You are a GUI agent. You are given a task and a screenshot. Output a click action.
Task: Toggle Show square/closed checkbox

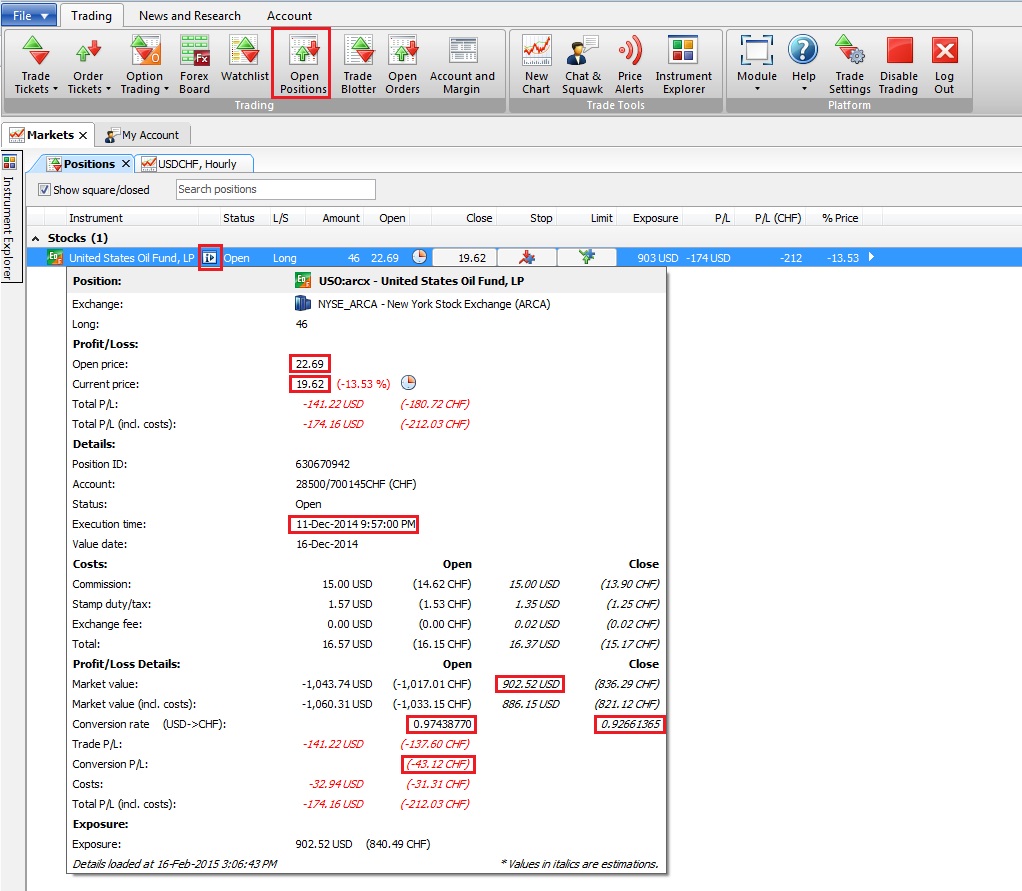point(44,190)
